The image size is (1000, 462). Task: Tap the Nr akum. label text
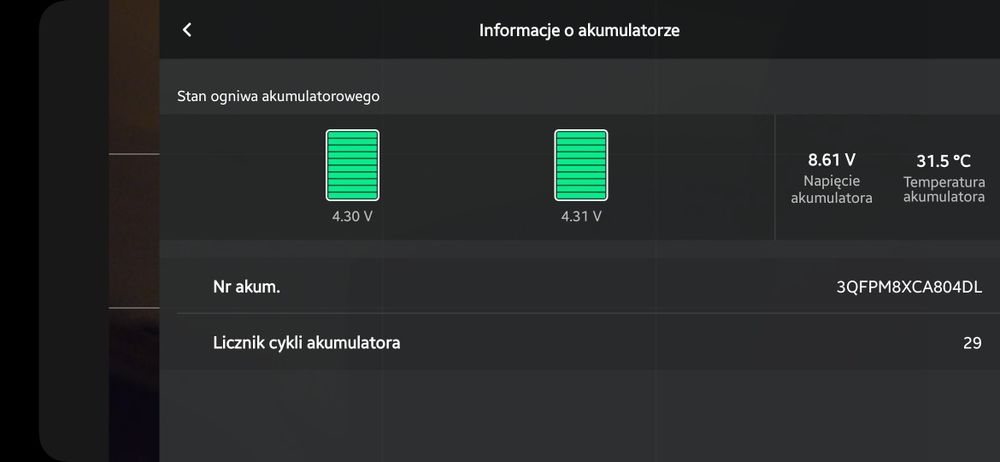coord(246,287)
